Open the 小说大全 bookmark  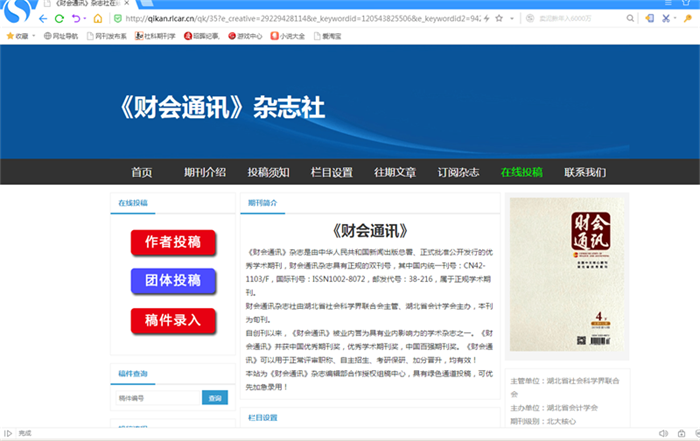coord(288,36)
